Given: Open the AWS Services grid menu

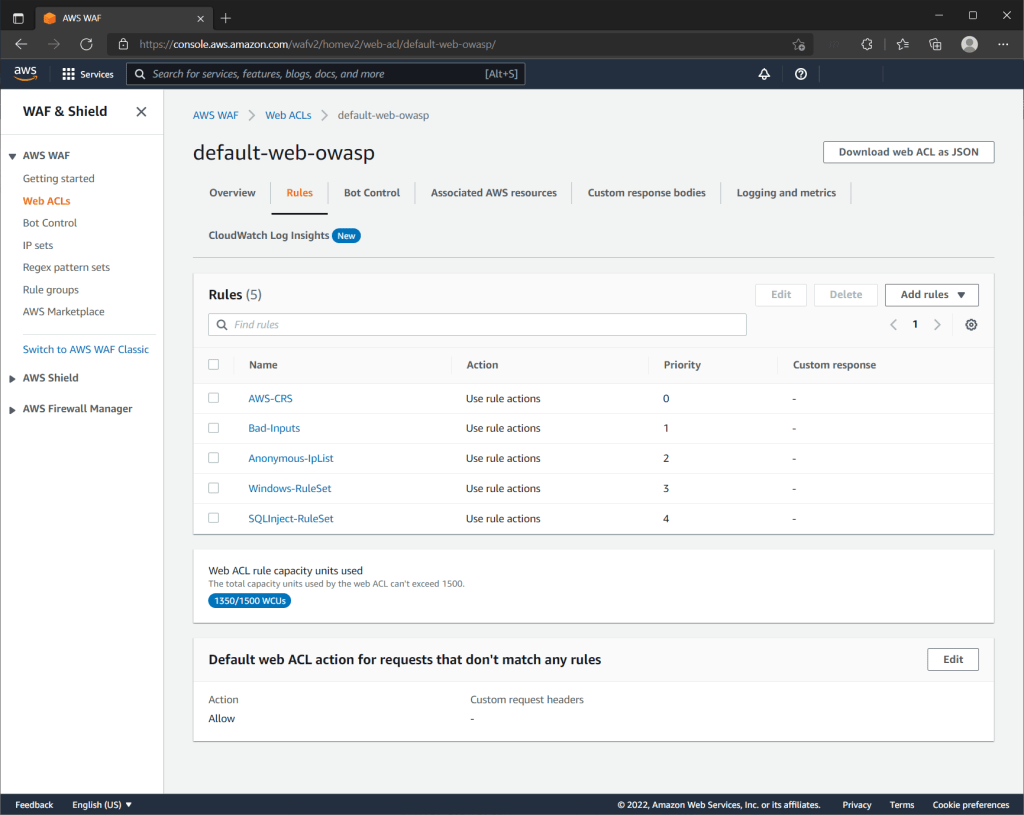Looking at the screenshot, I should click(x=87, y=74).
